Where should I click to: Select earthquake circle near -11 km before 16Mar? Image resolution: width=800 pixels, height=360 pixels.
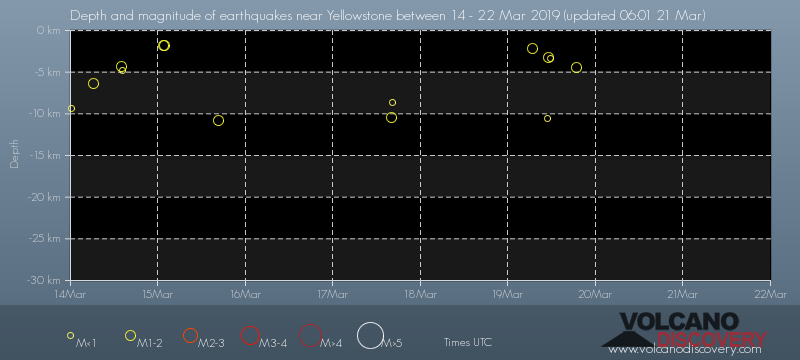tap(218, 120)
